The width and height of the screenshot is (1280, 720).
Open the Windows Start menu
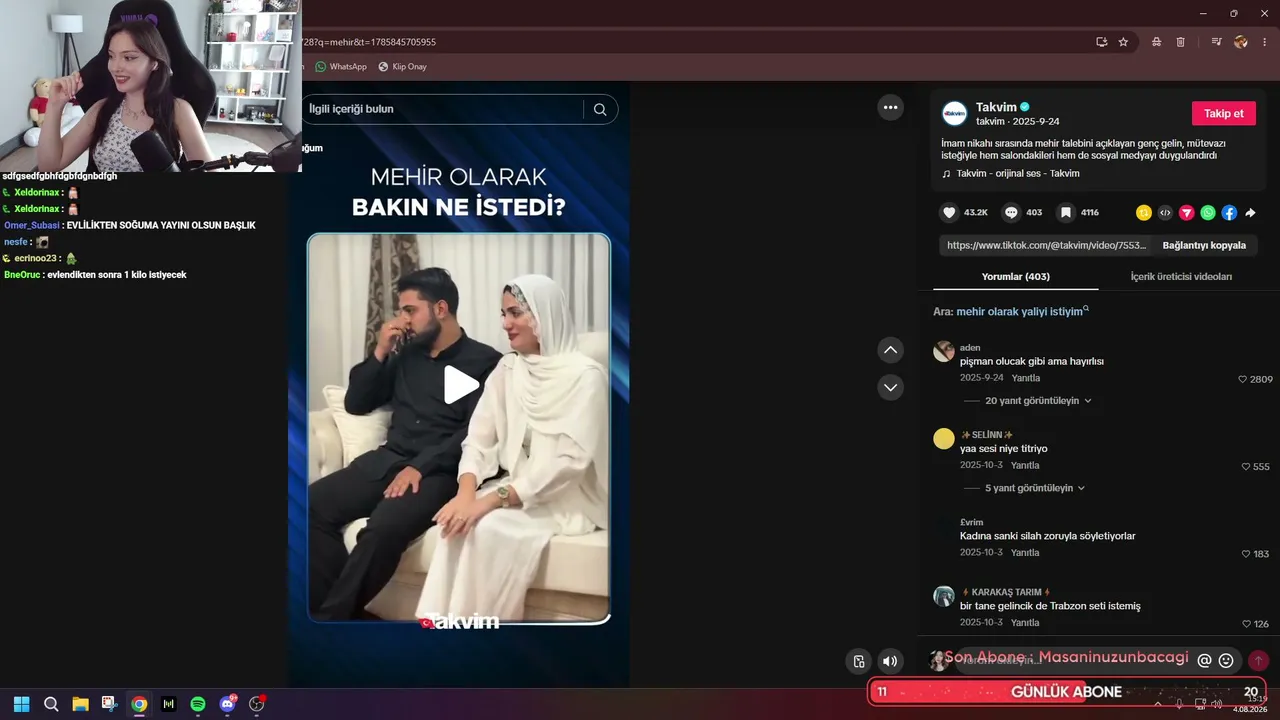pyautogui.click(x=21, y=704)
